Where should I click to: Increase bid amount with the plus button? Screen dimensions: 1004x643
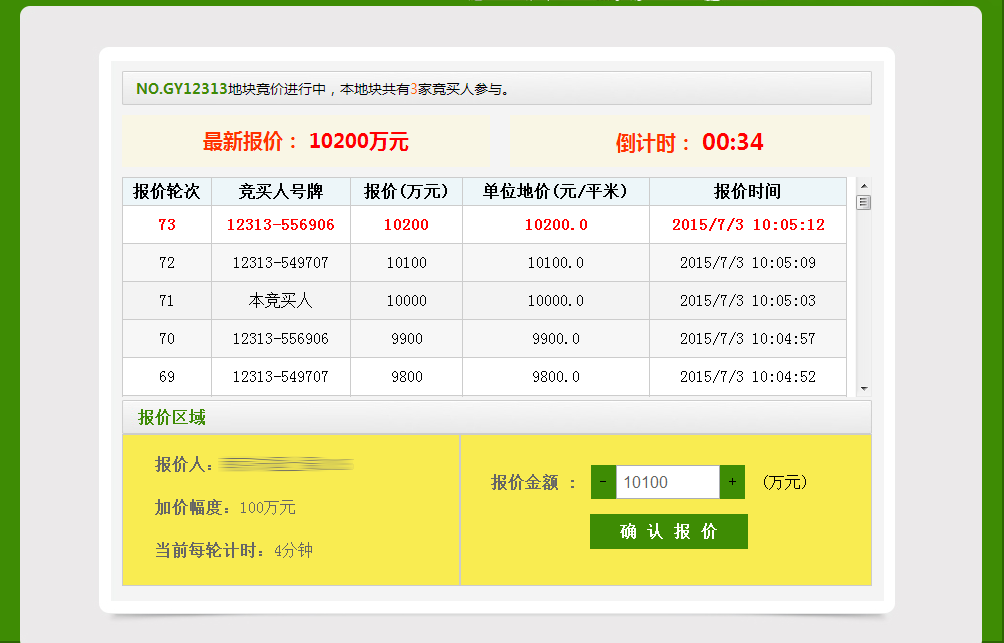coord(732,482)
